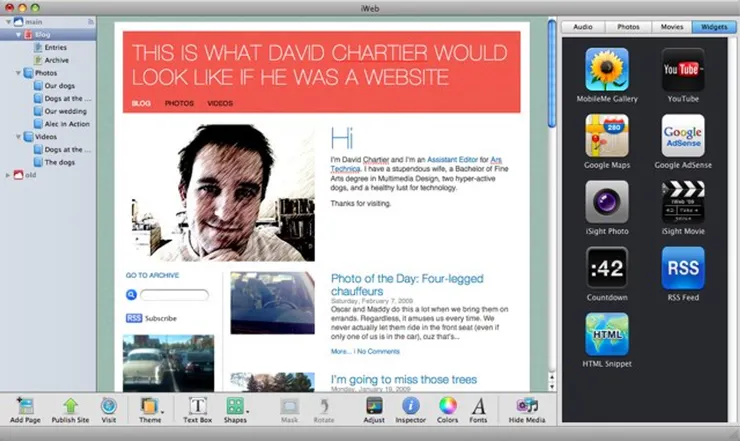The image size is (740, 441).
Task: Select David Chartier portrait photo
Action: click(223, 192)
